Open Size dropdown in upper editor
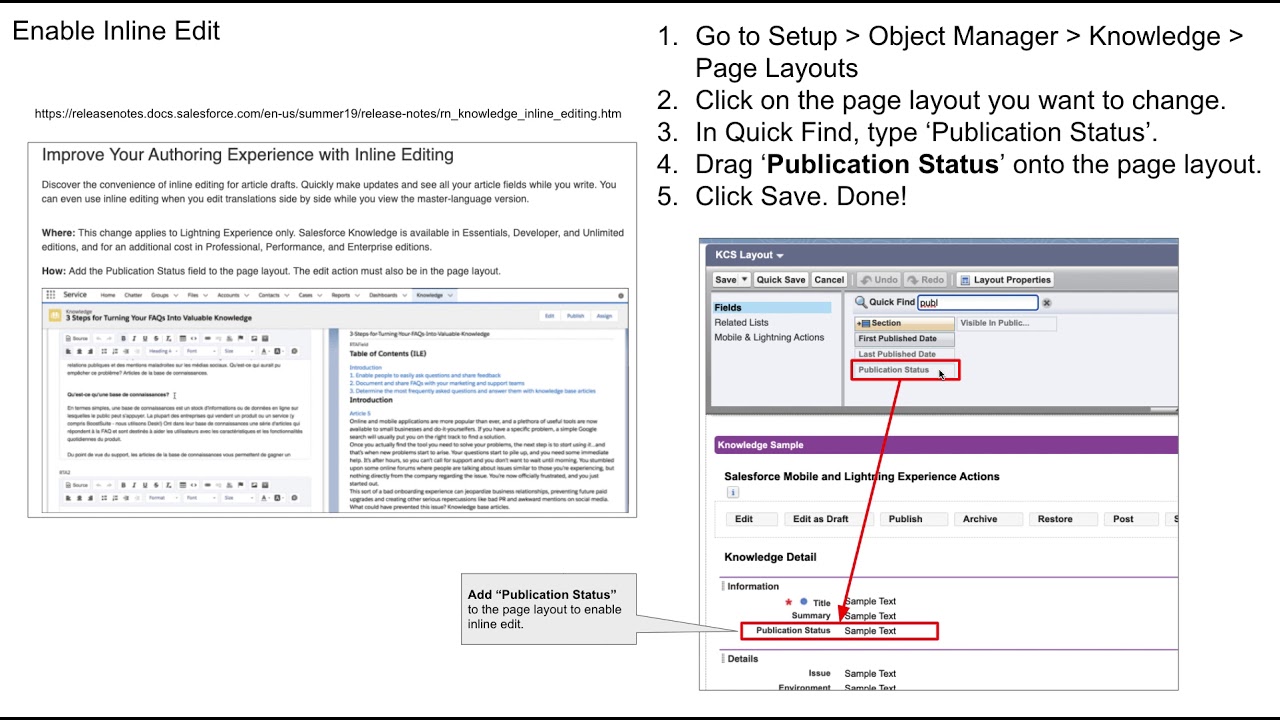This screenshot has width=1280, height=720. click(238, 351)
